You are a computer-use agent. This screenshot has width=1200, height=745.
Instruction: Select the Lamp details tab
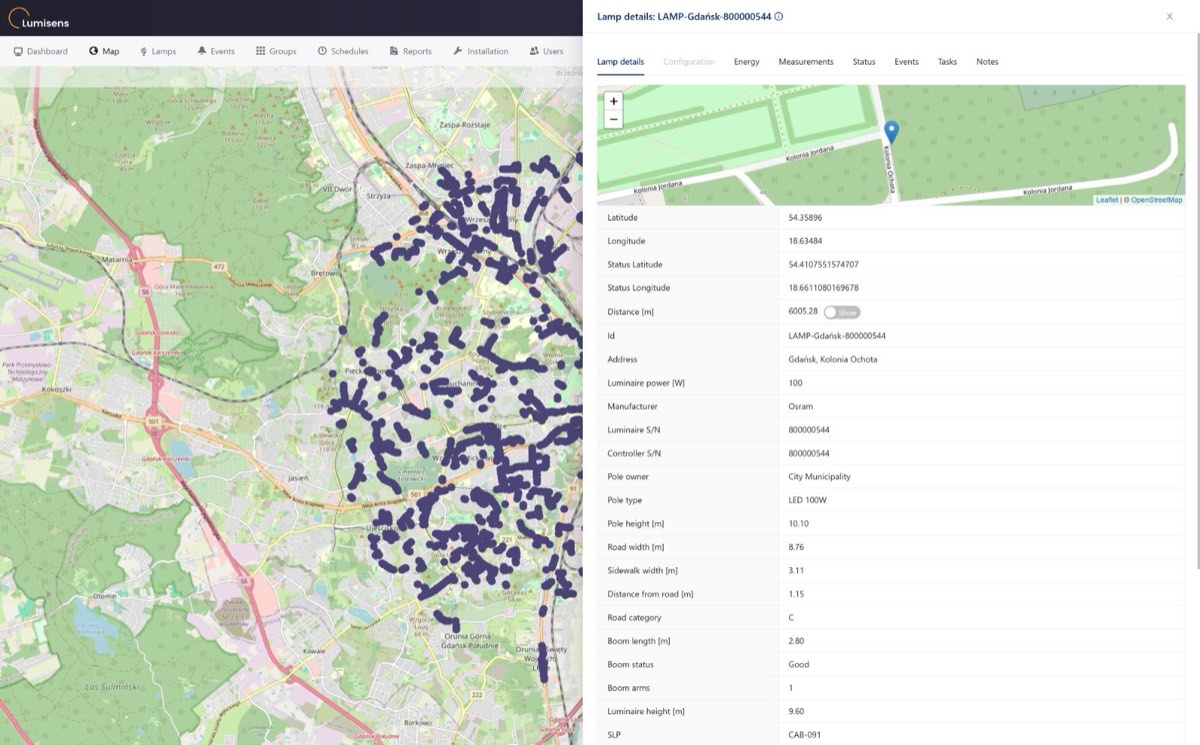click(x=621, y=62)
